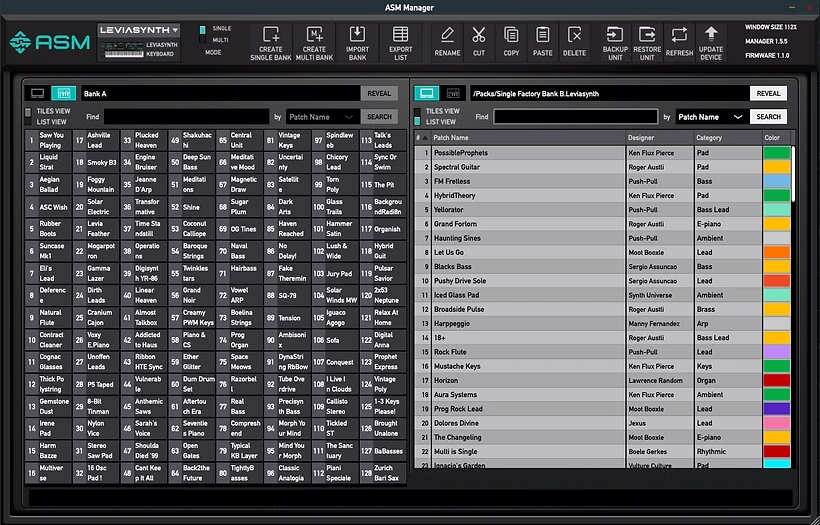Expand right panel Patch Name dropdown
Screen dimensions: 820x525
point(711,117)
